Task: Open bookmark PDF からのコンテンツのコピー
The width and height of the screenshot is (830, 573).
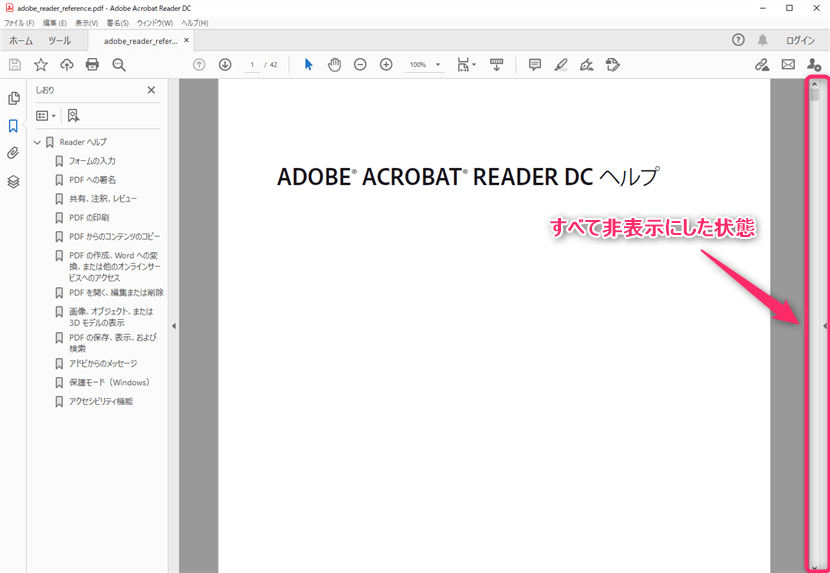Action: (114, 236)
